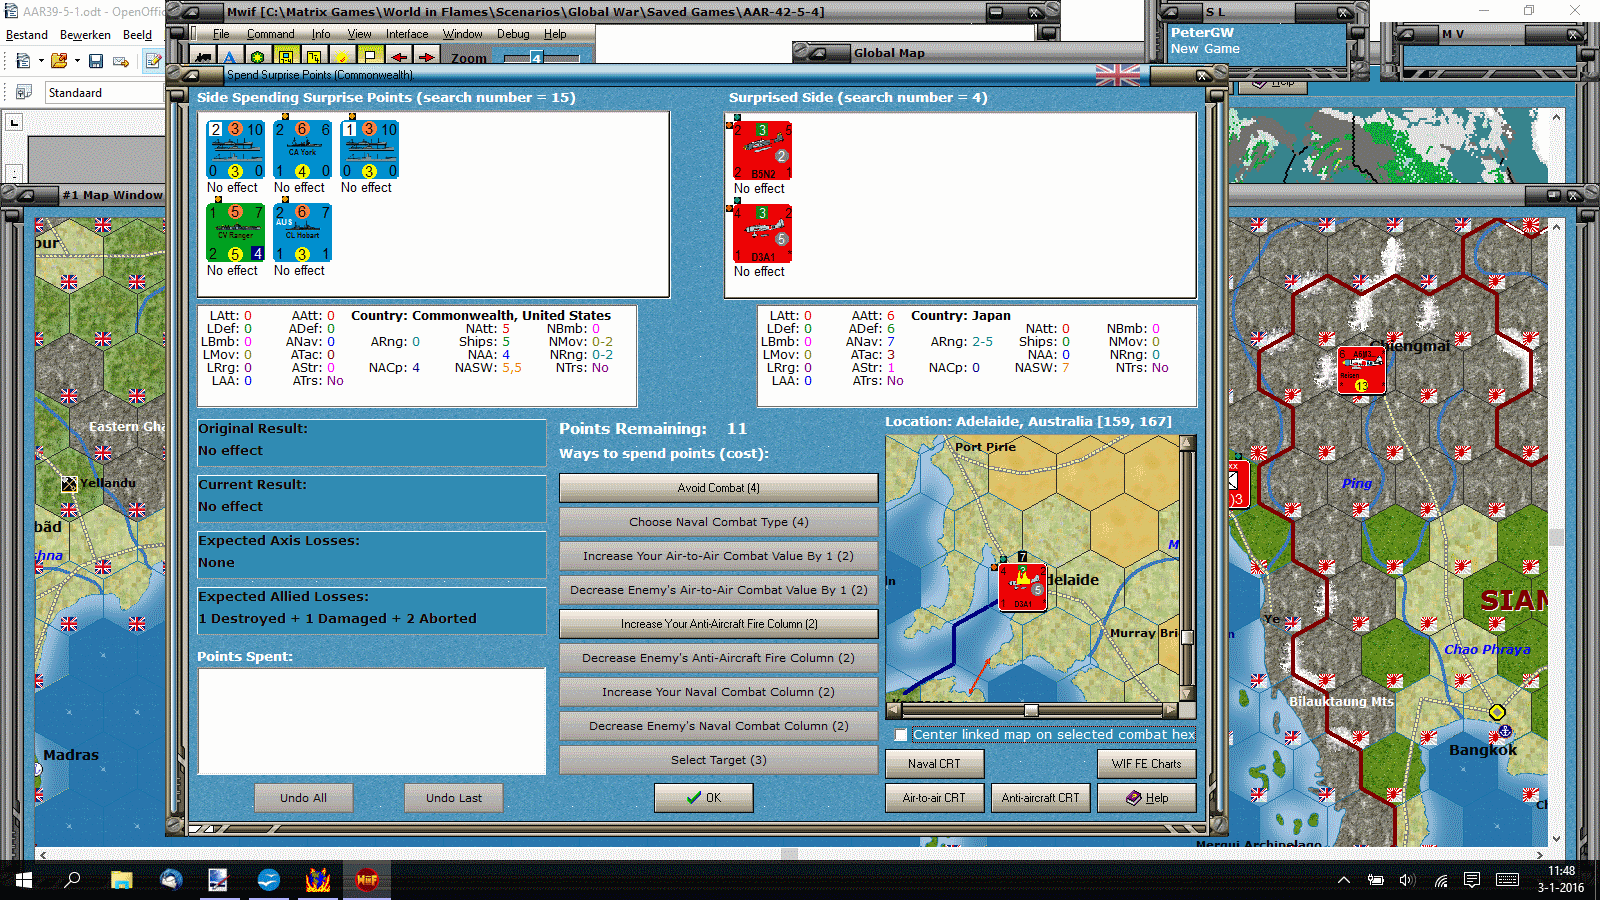Screen dimensions: 1600x900
Task: Click Select Target (3) button
Action: pos(718,760)
